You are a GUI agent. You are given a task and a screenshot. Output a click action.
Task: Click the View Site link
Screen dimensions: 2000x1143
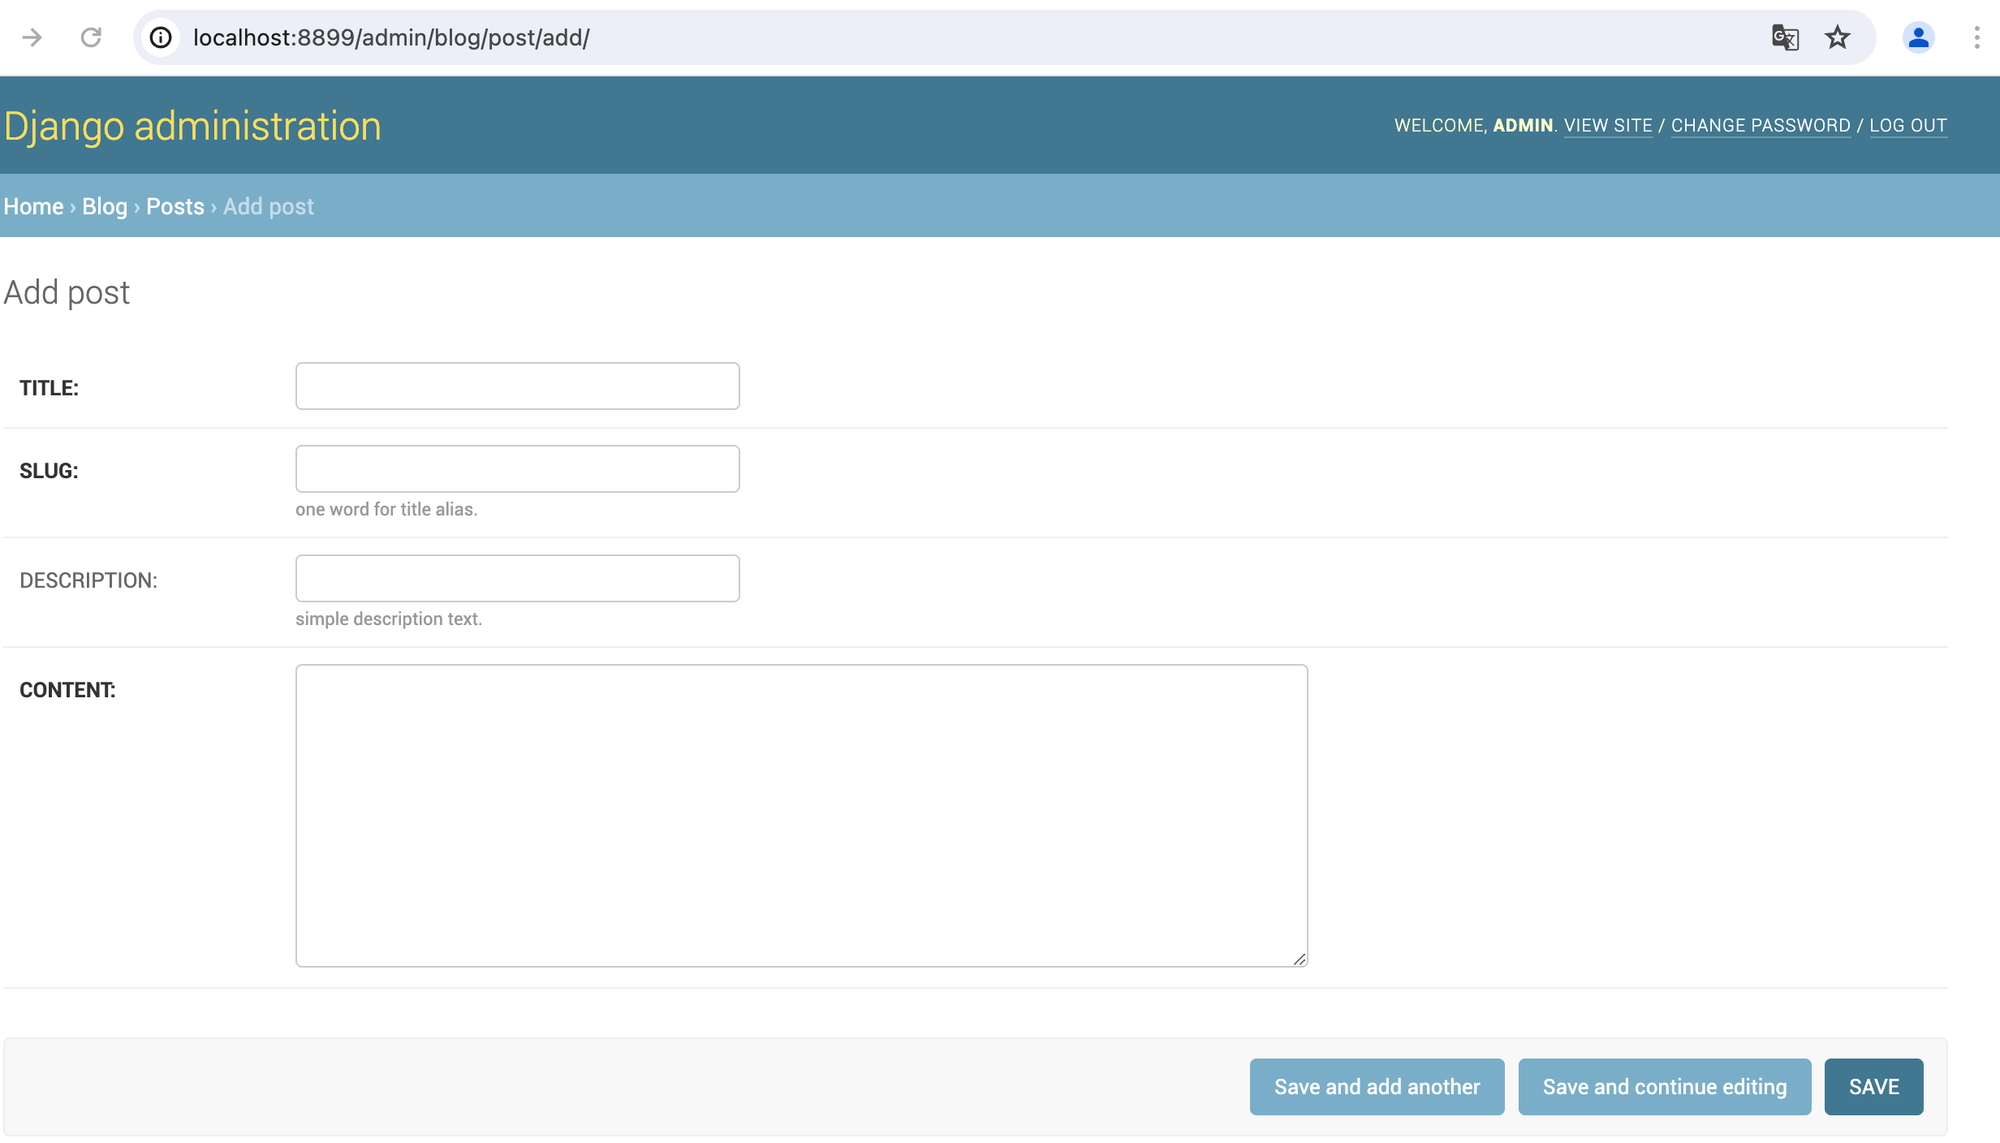[x=1608, y=126]
